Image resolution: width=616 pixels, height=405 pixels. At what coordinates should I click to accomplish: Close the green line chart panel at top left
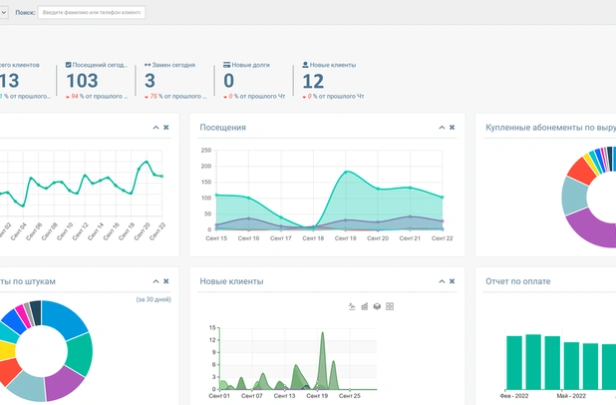(x=167, y=128)
